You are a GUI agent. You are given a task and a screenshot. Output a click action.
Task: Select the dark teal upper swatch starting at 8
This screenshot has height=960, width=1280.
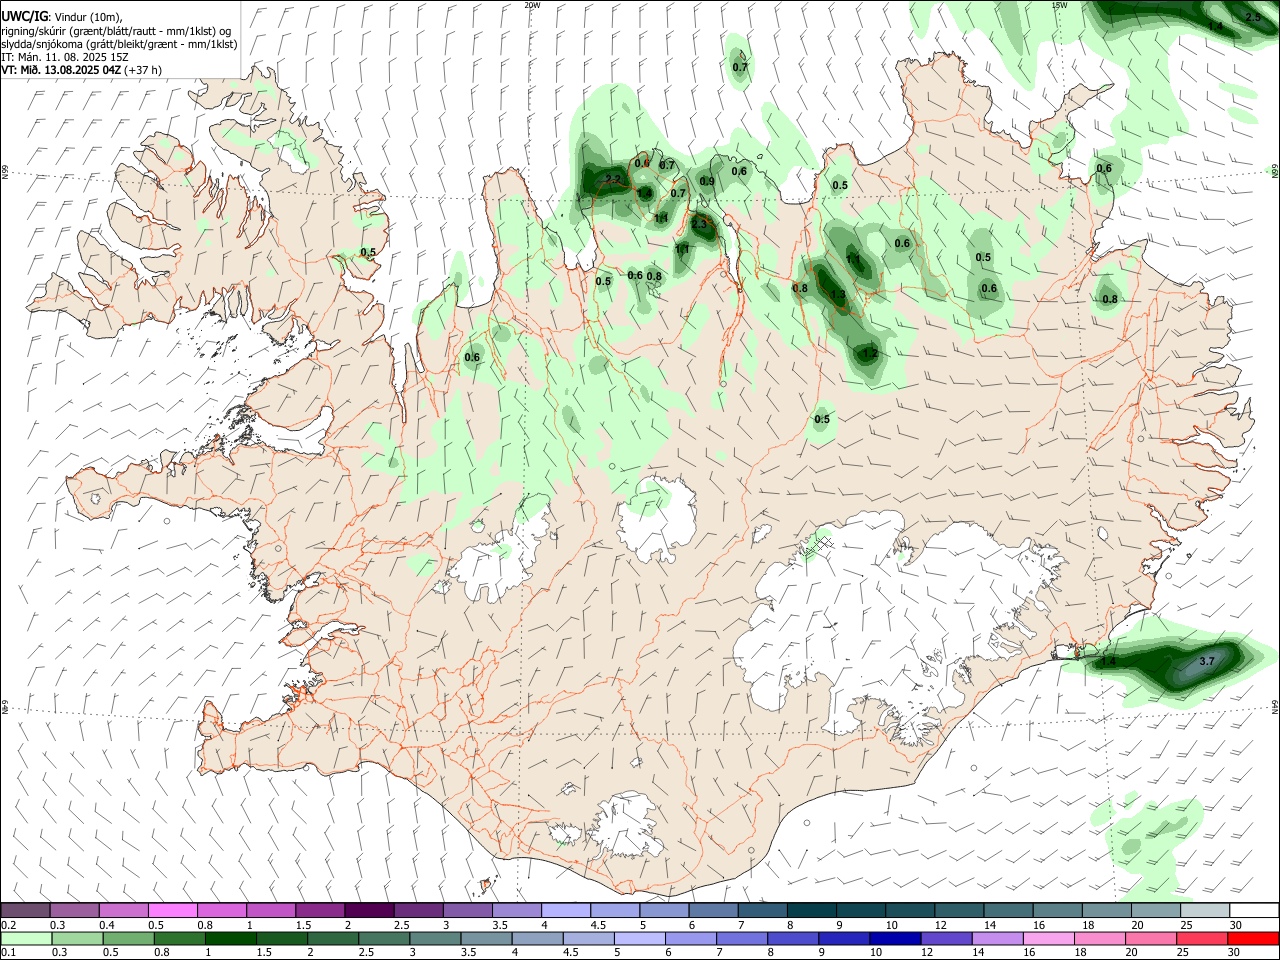[x=812, y=910]
